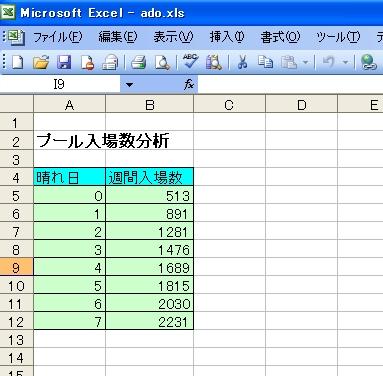
Task: Select the cell containing 1281
Action: (150, 231)
